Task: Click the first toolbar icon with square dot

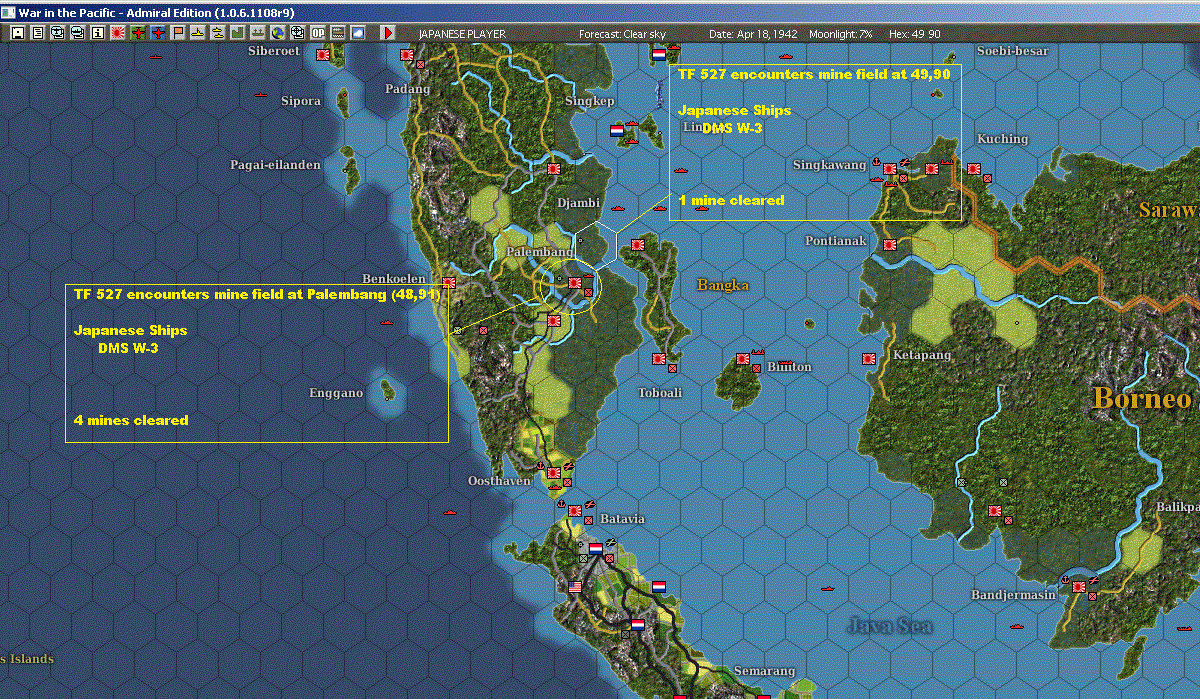Action: click(18, 33)
